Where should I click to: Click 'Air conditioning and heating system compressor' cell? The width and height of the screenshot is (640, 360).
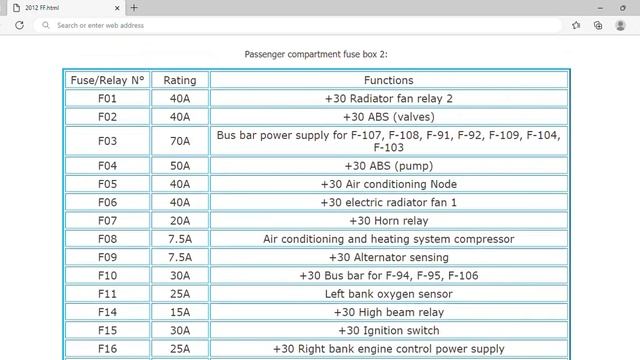pyautogui.click(x=389, y=239)
